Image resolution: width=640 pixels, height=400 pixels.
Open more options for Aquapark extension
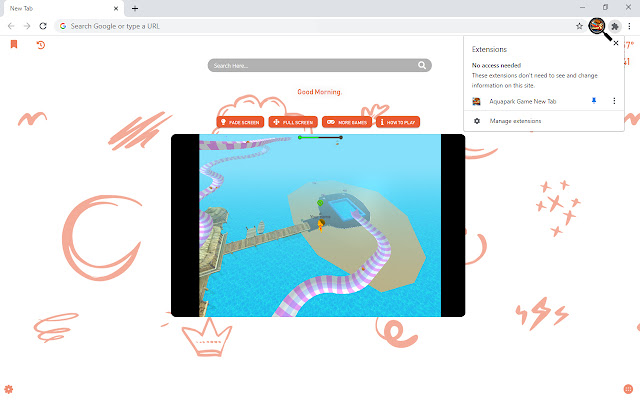[x=614, y=101]
